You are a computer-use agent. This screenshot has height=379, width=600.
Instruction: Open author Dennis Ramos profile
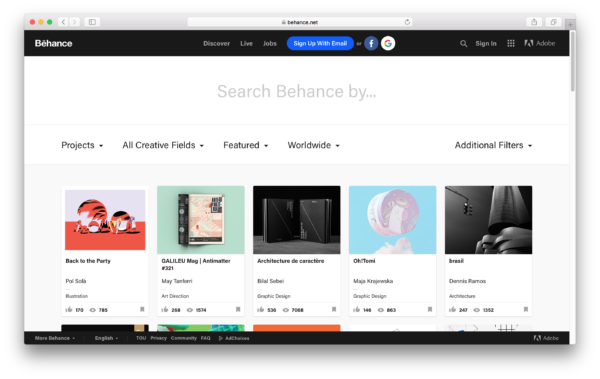tap(467, 281)
